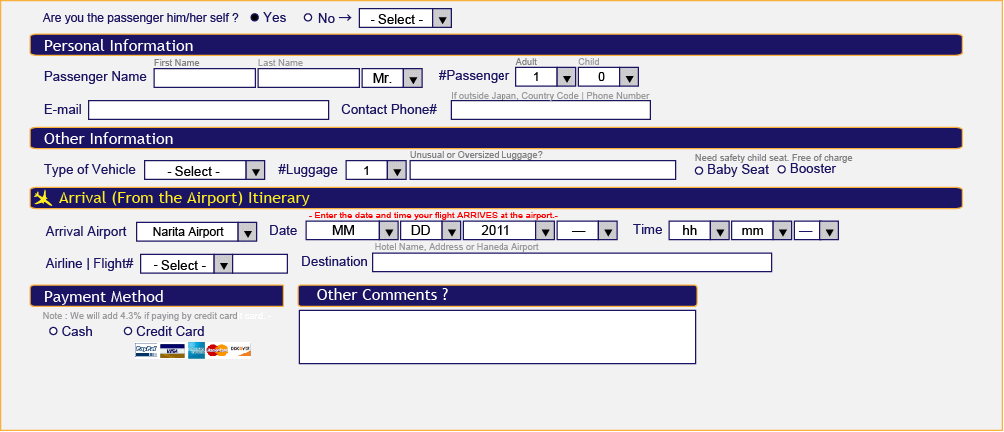
Task: Click the American Express card logo
Action: [197, 350]
